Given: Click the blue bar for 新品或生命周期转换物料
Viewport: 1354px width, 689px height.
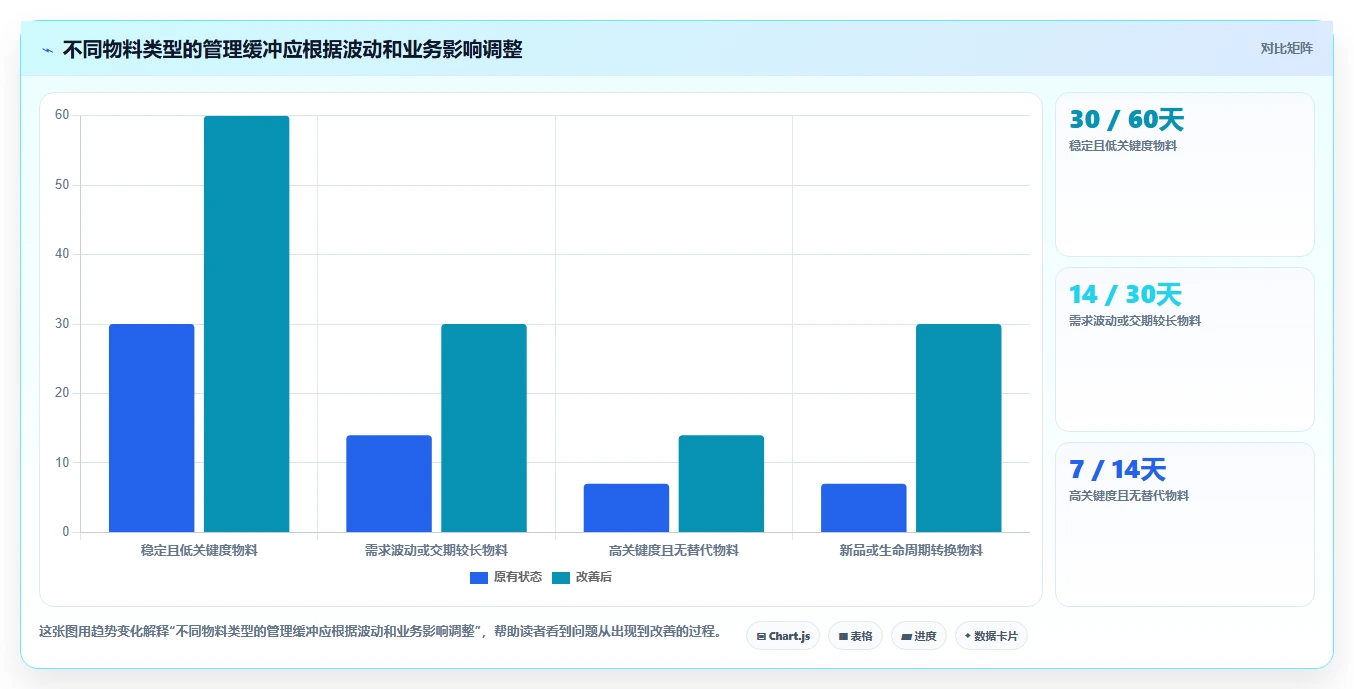Looking at the screenshot, I should [864, 508].
